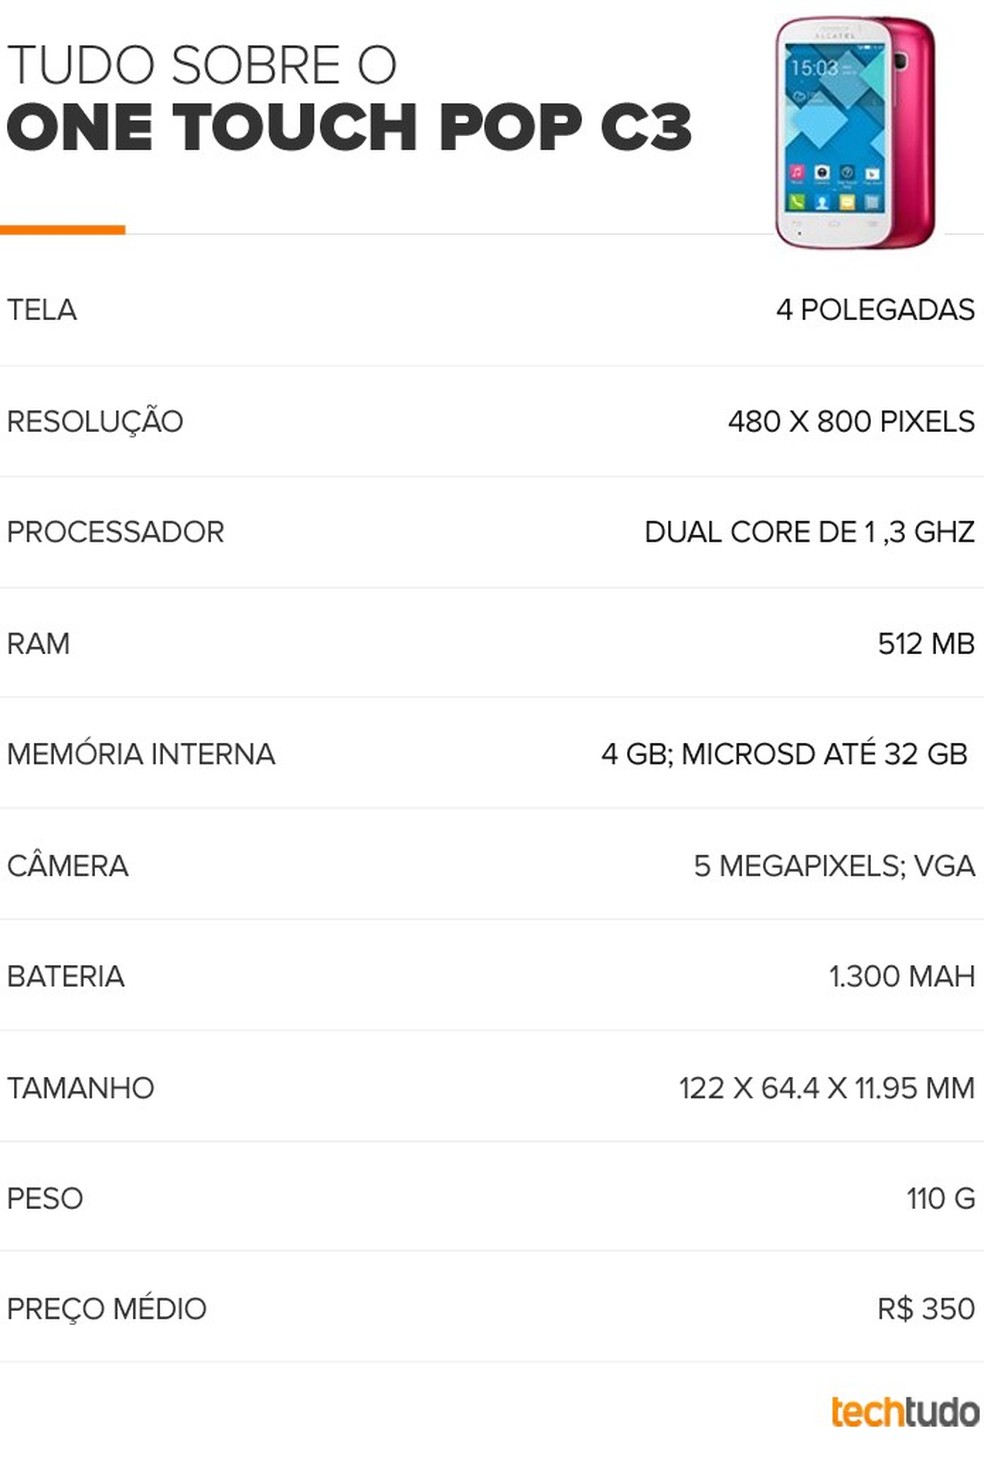The image size is (984, 1472).
Task: Click the 5 MEGAPIXELS; VGA camera value
Action: click(834, 865)
